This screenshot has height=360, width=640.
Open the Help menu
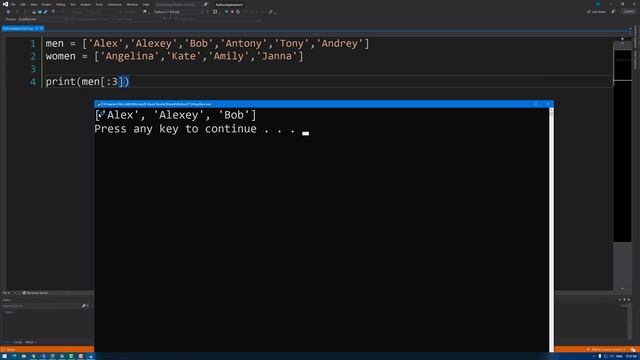click(x=146, y=4)
